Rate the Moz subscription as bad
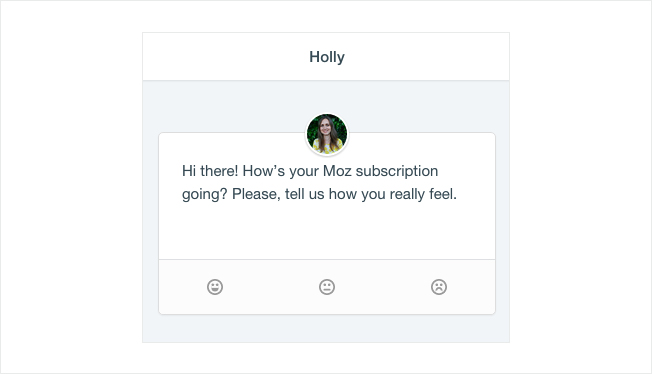 [439, 287]
